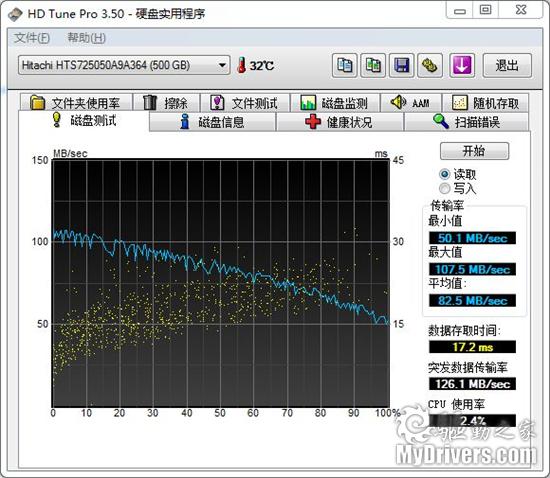Click the copy screenshot to clipboard icon
This screenshot has height=478, width=550.
pos(373,65)
